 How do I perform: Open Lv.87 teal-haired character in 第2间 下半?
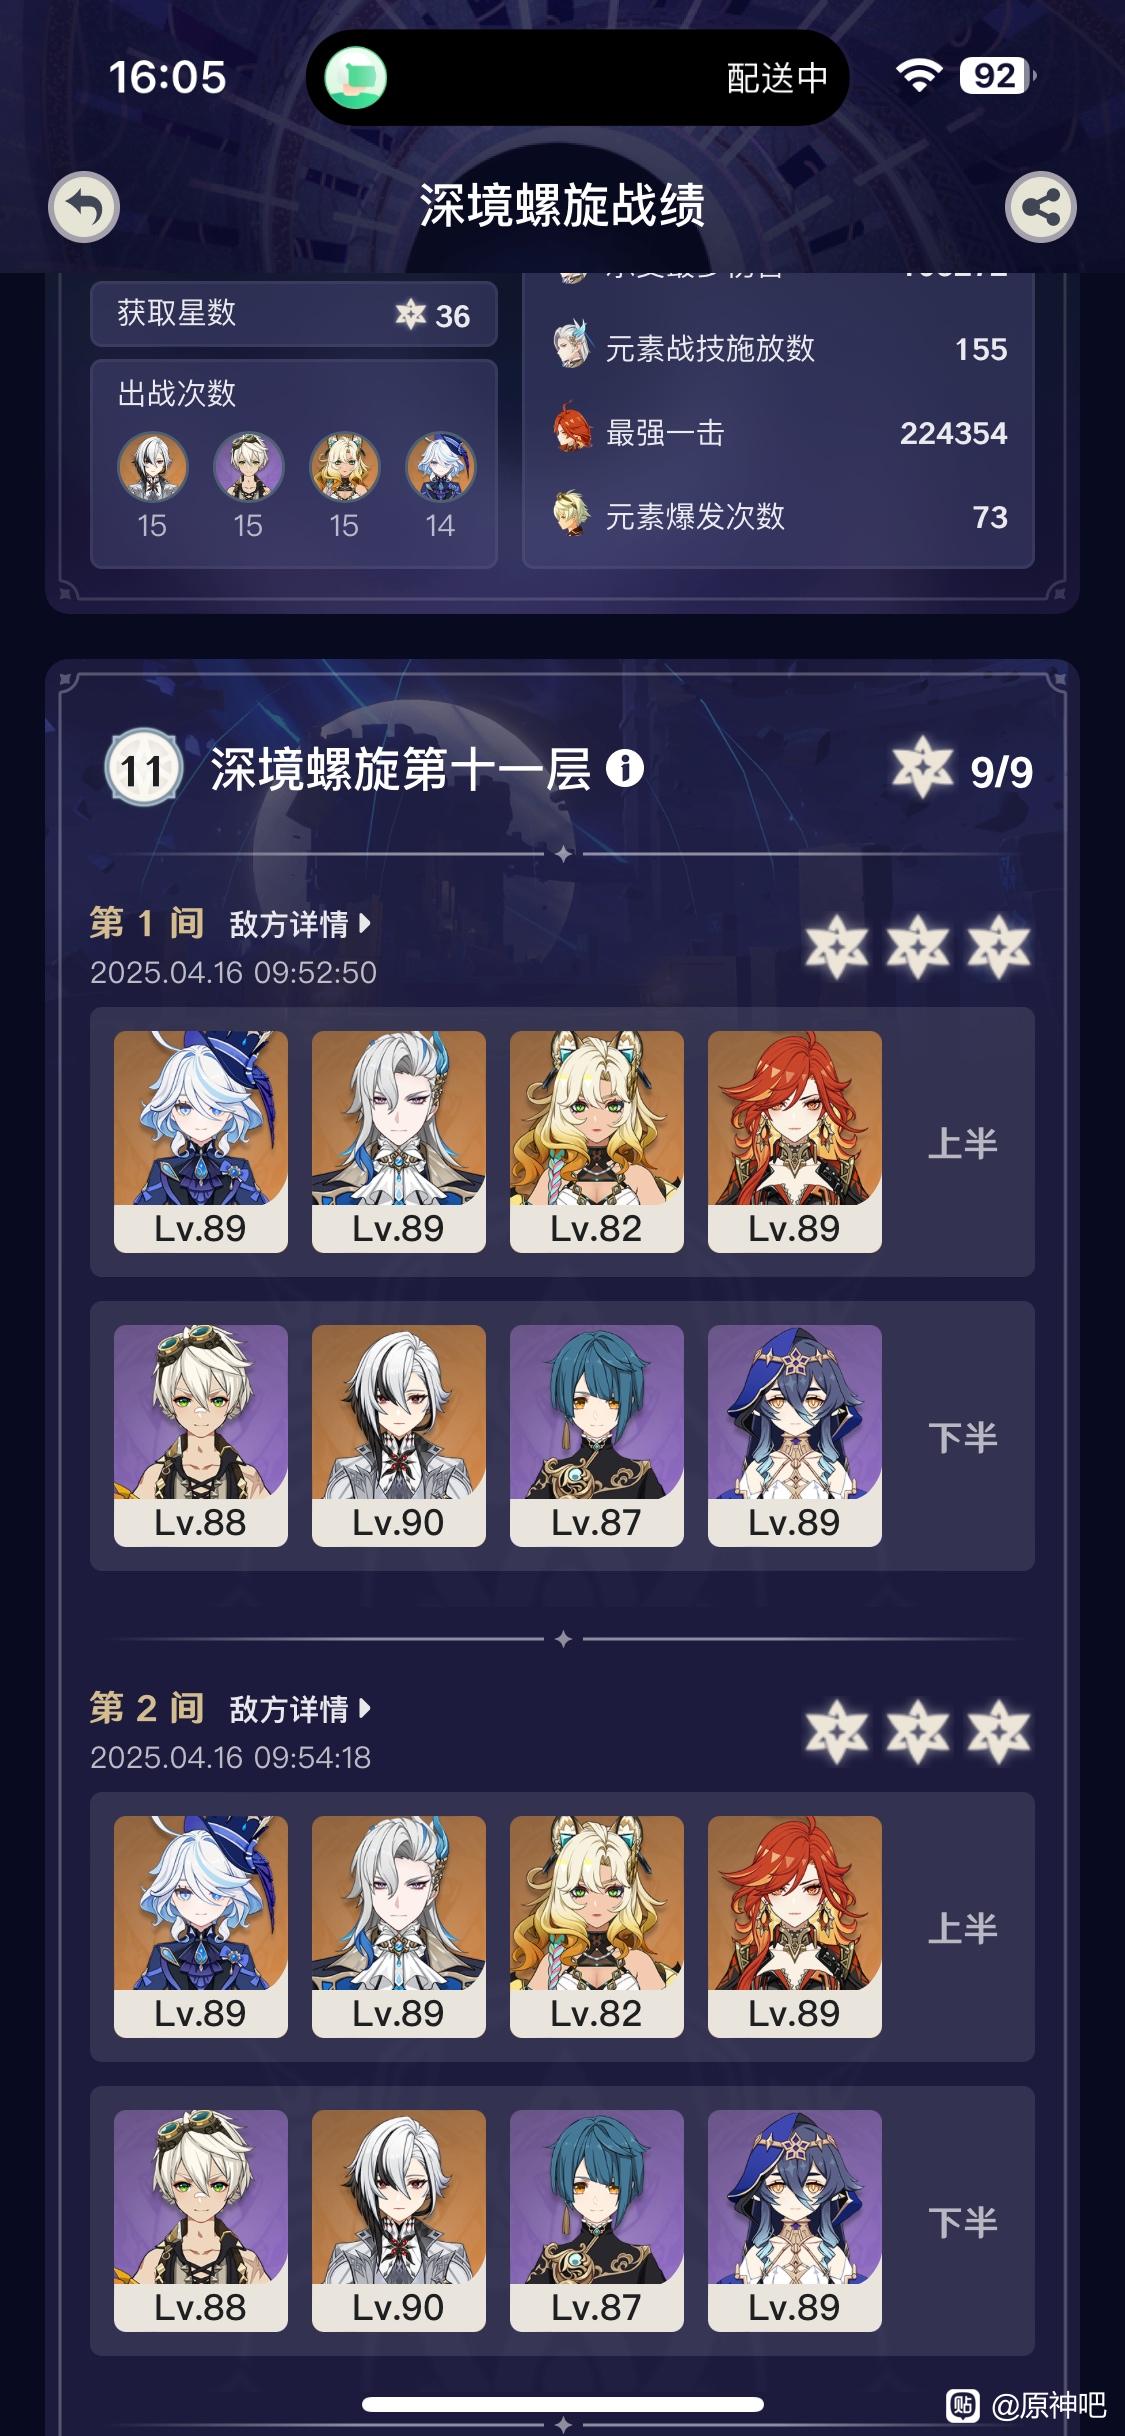[597, 2221]
